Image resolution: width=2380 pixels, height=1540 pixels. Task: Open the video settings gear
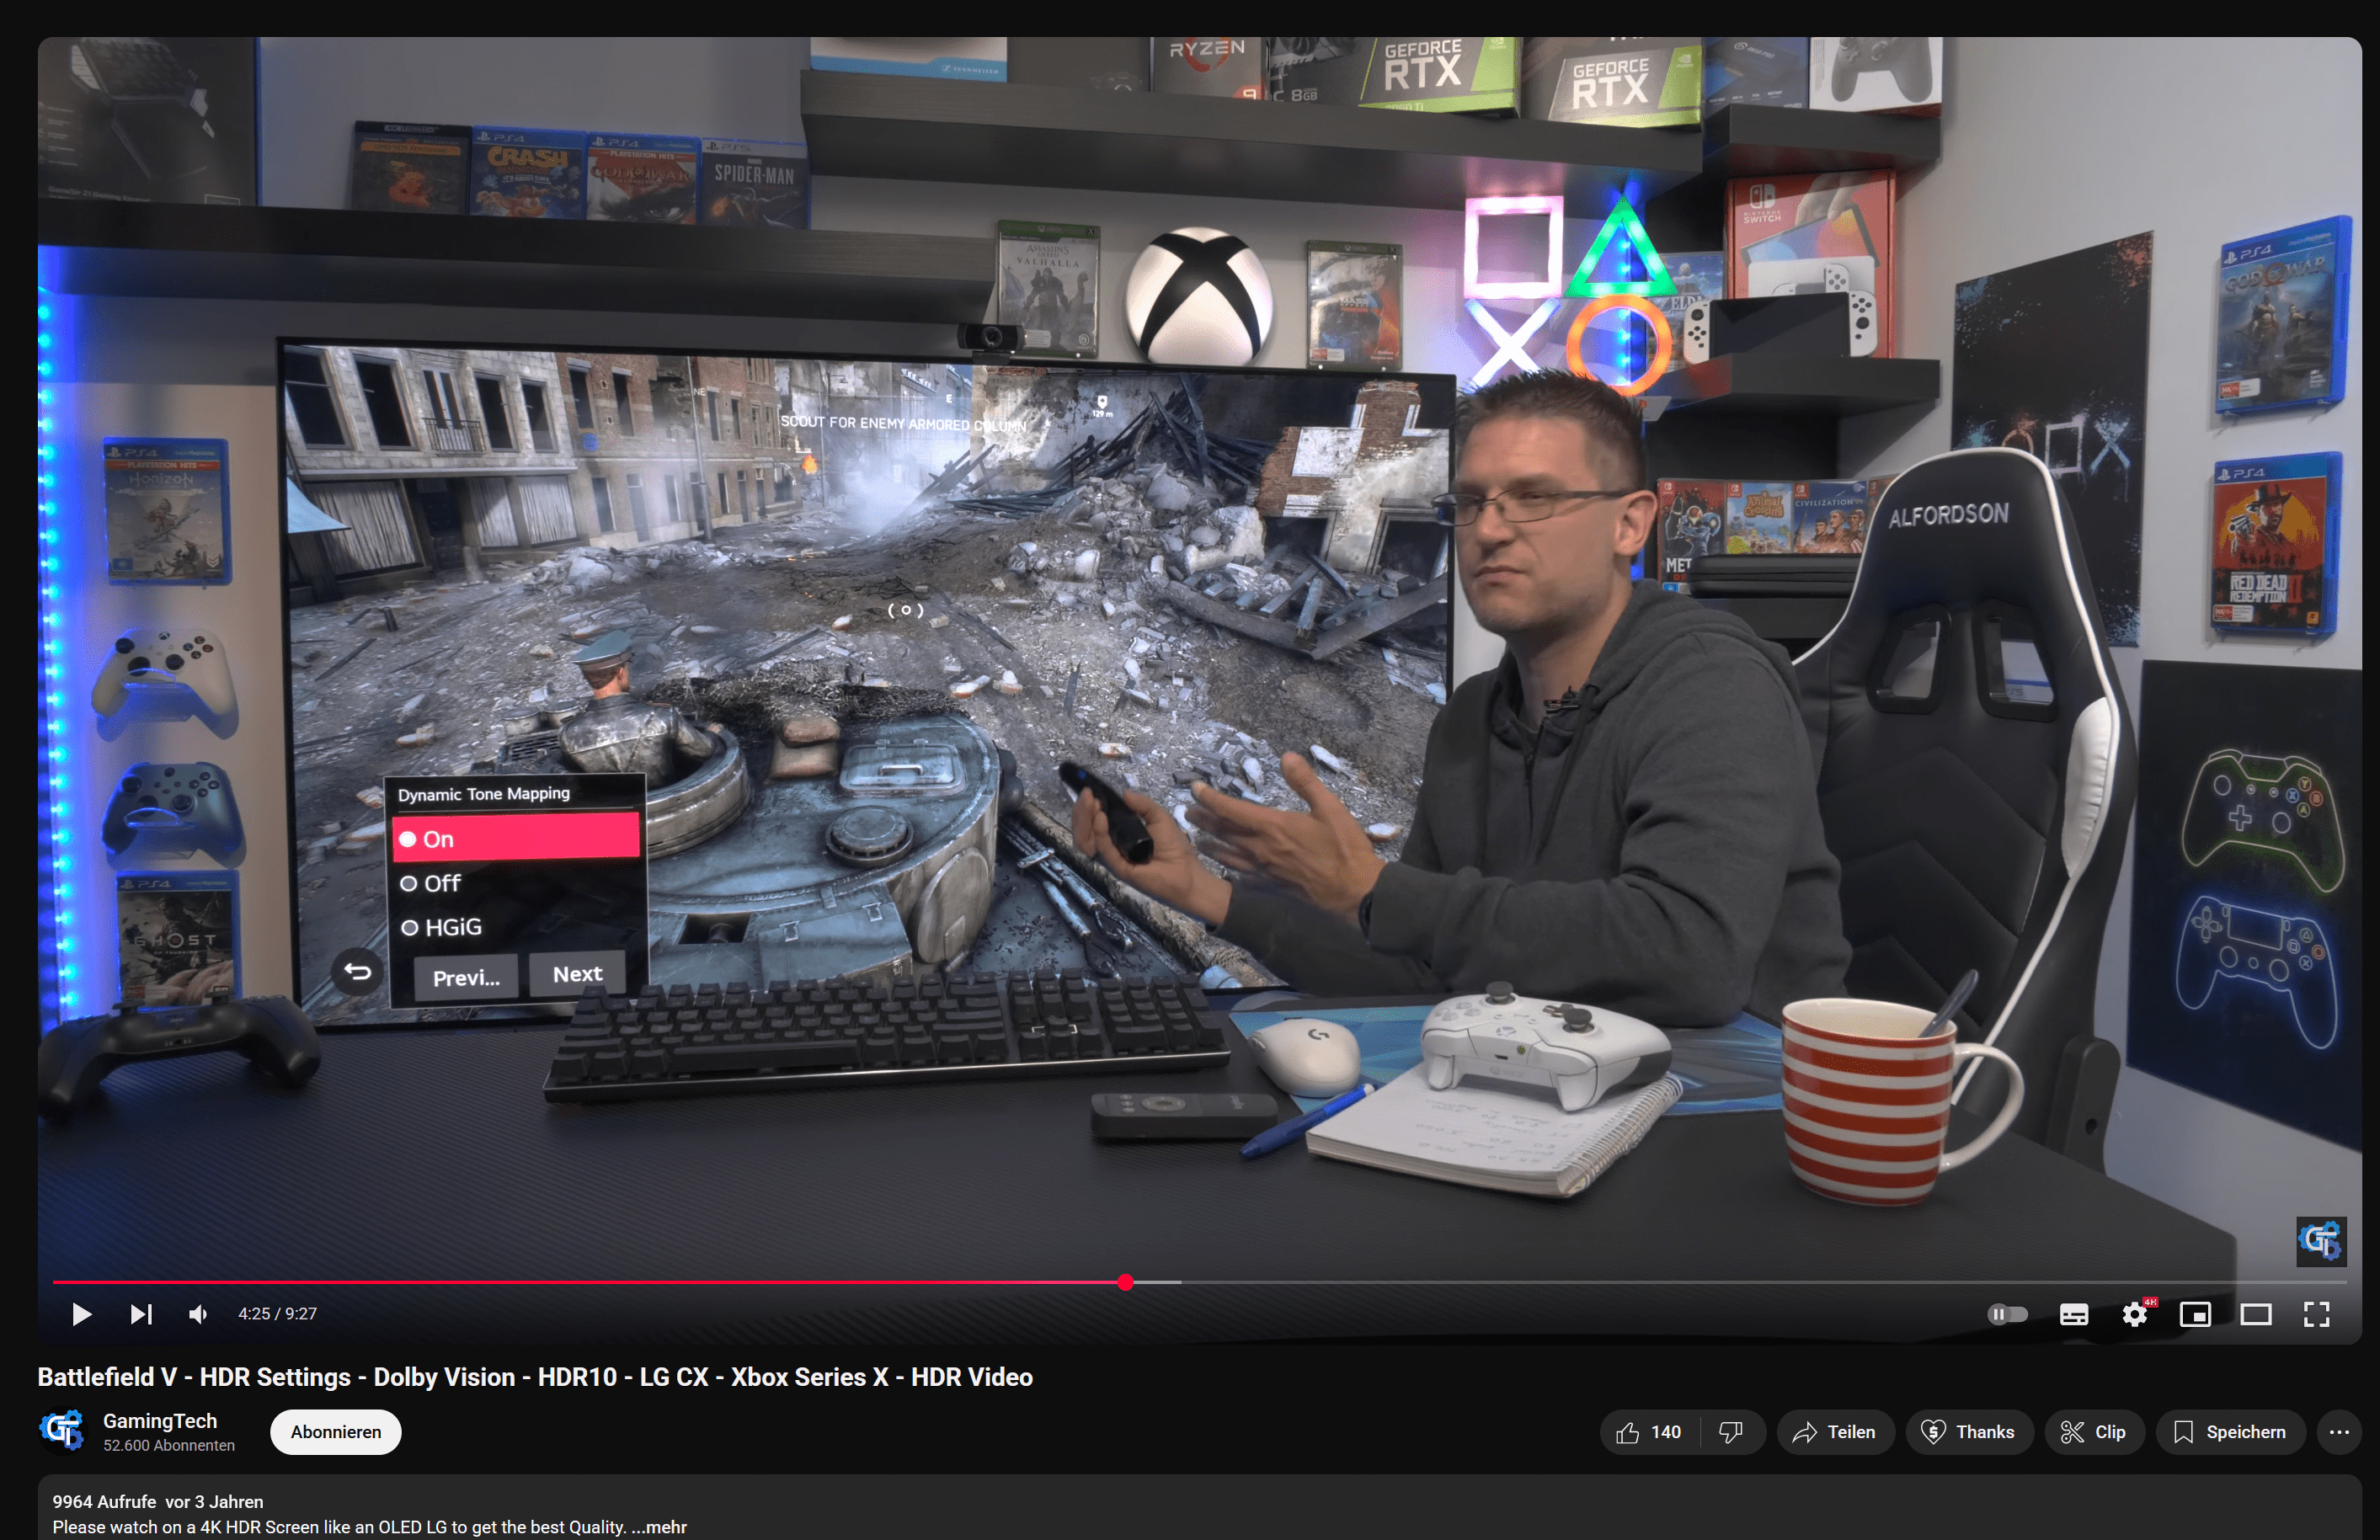pyautogui.click(x=2135, y=1314)
